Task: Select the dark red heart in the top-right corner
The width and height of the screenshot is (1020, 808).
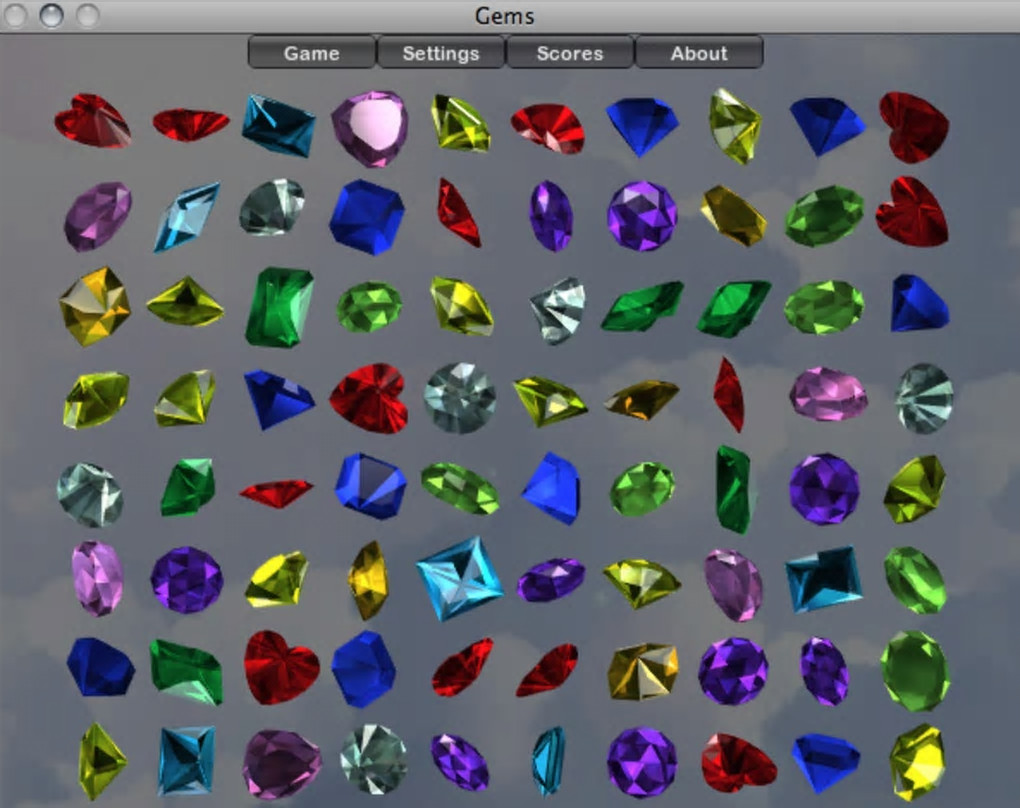Action: (913, 127)
